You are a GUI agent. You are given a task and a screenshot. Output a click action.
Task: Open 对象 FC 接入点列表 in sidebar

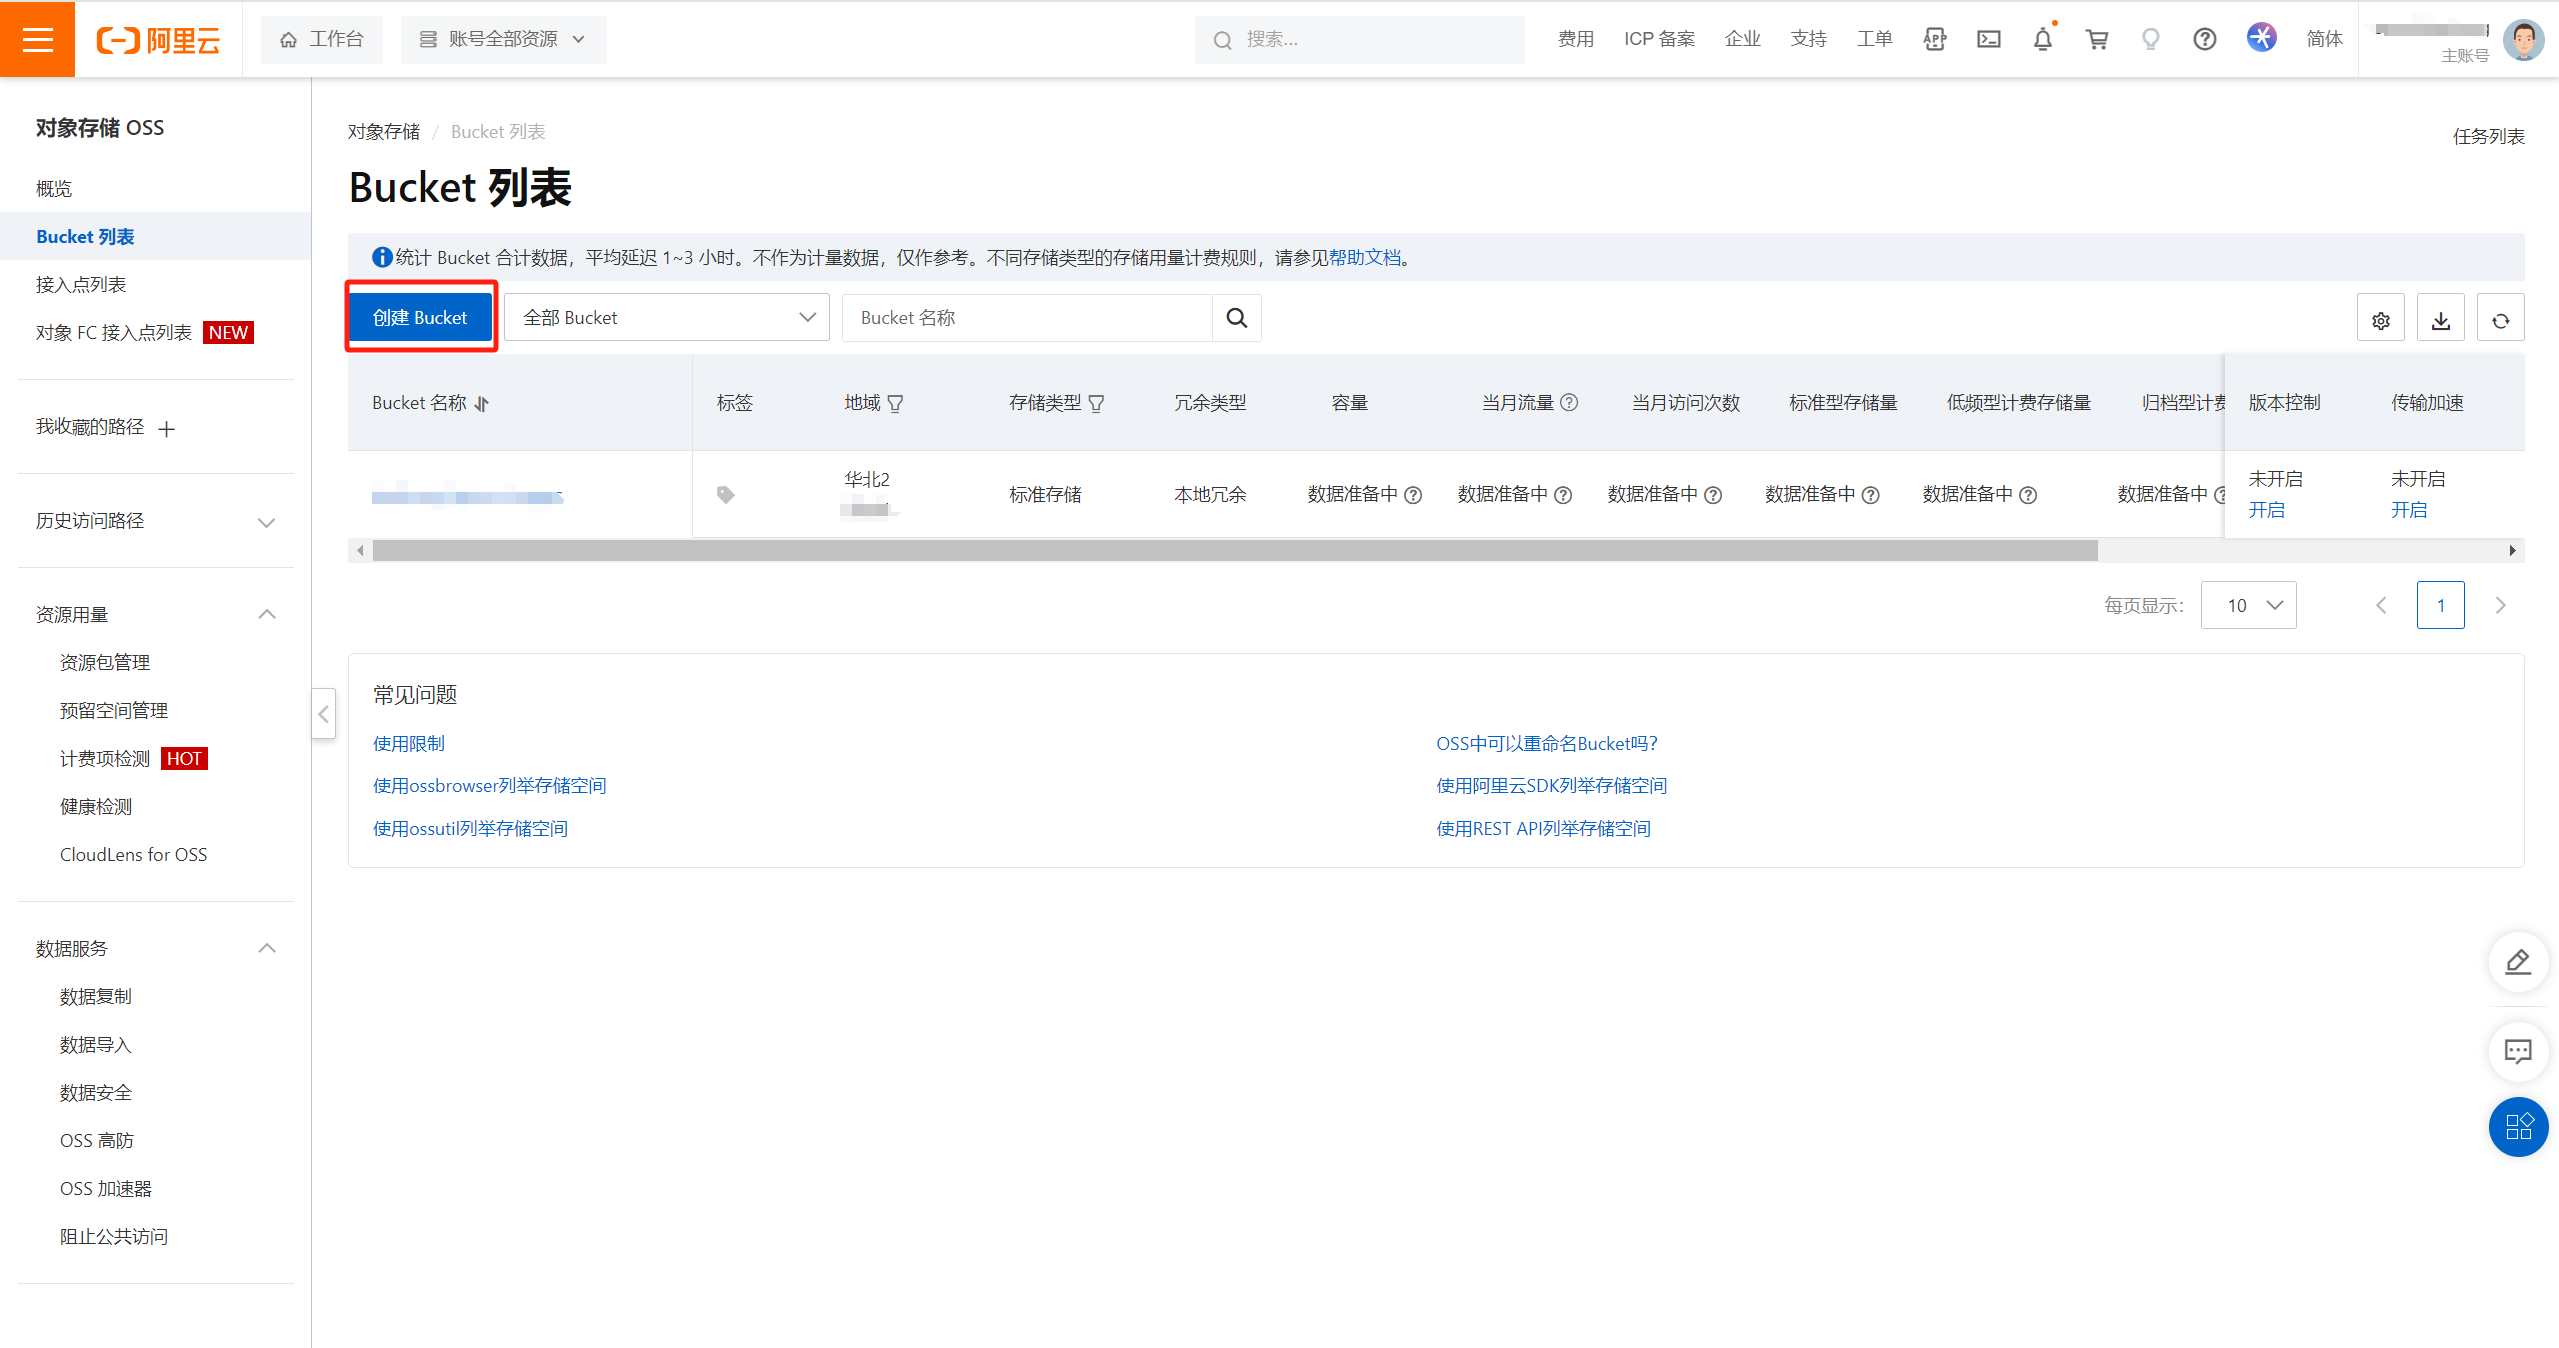pos(114,333)
